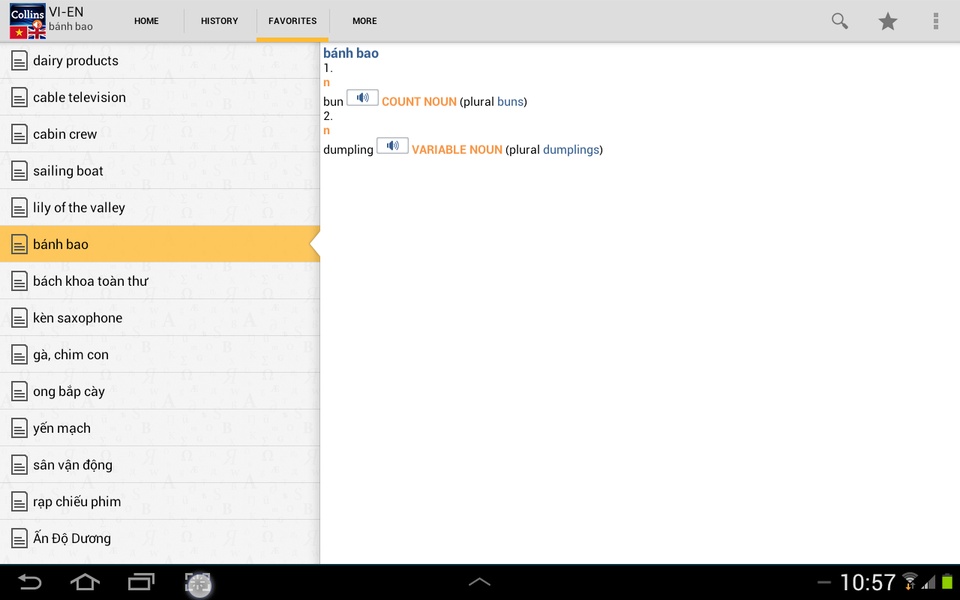This screenshot has height=600, width=960.
Task: Tap the Collins dictionary app logo
Action: coord(28,21)
